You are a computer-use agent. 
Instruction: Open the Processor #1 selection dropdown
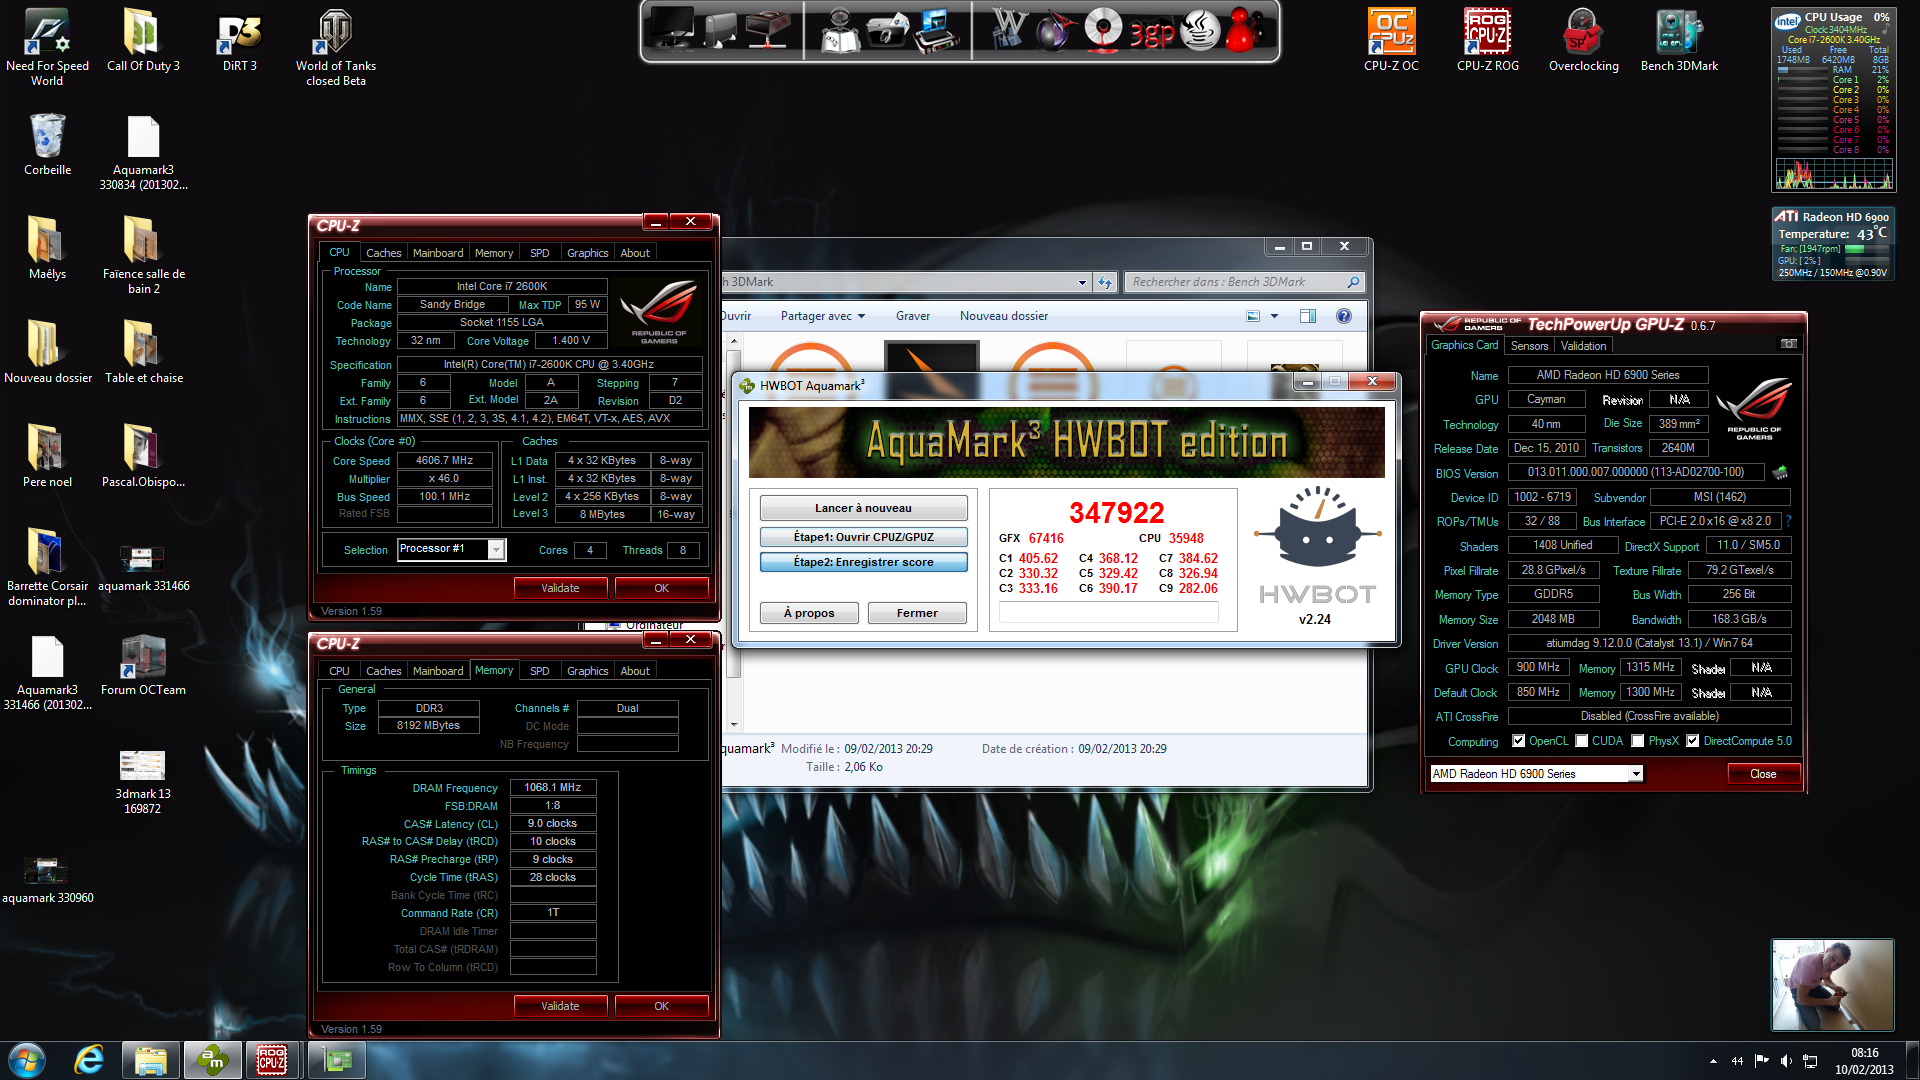click(x=496, y=550)
